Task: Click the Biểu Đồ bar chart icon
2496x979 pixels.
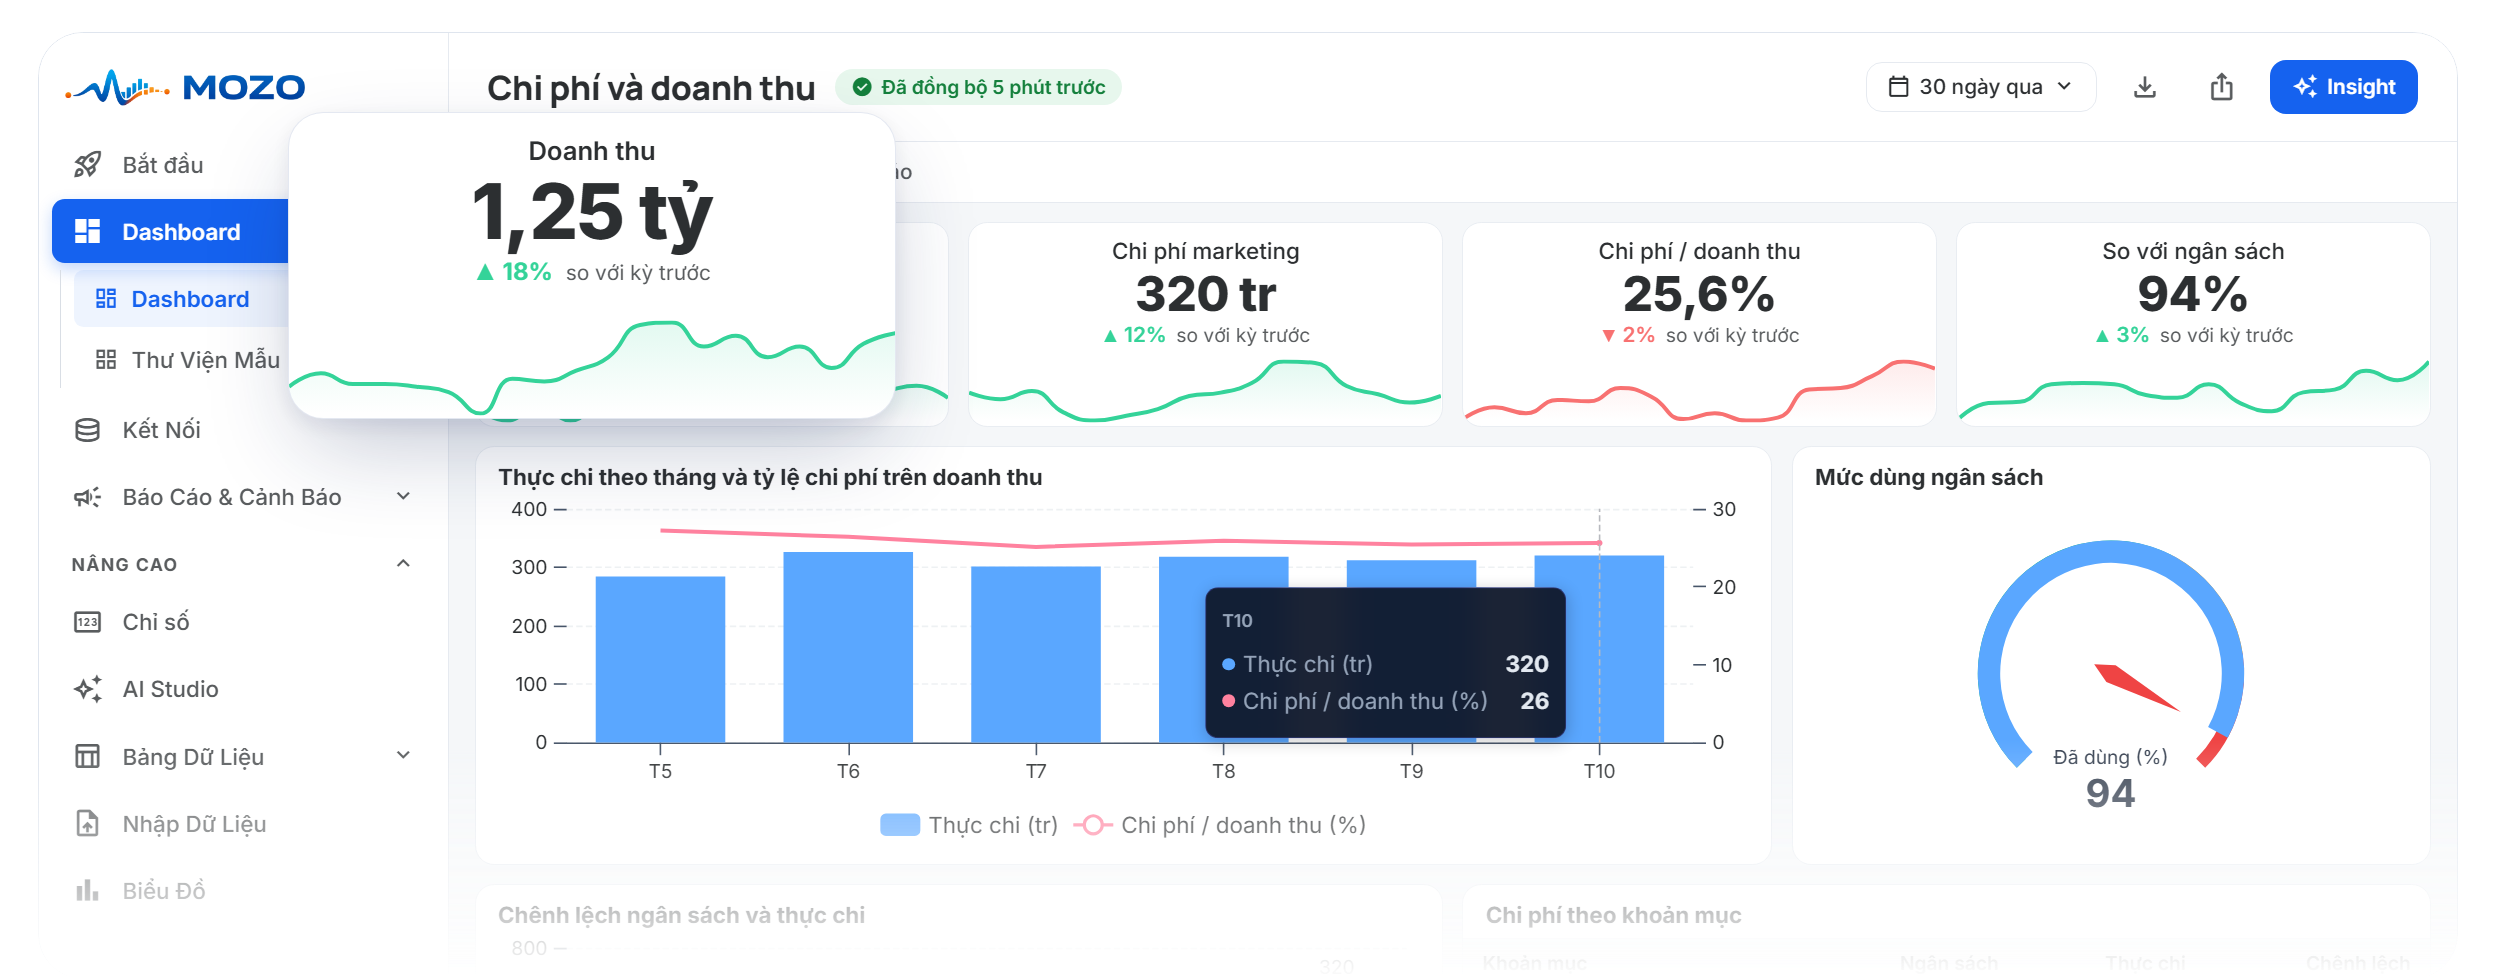Action: (88, 890)
